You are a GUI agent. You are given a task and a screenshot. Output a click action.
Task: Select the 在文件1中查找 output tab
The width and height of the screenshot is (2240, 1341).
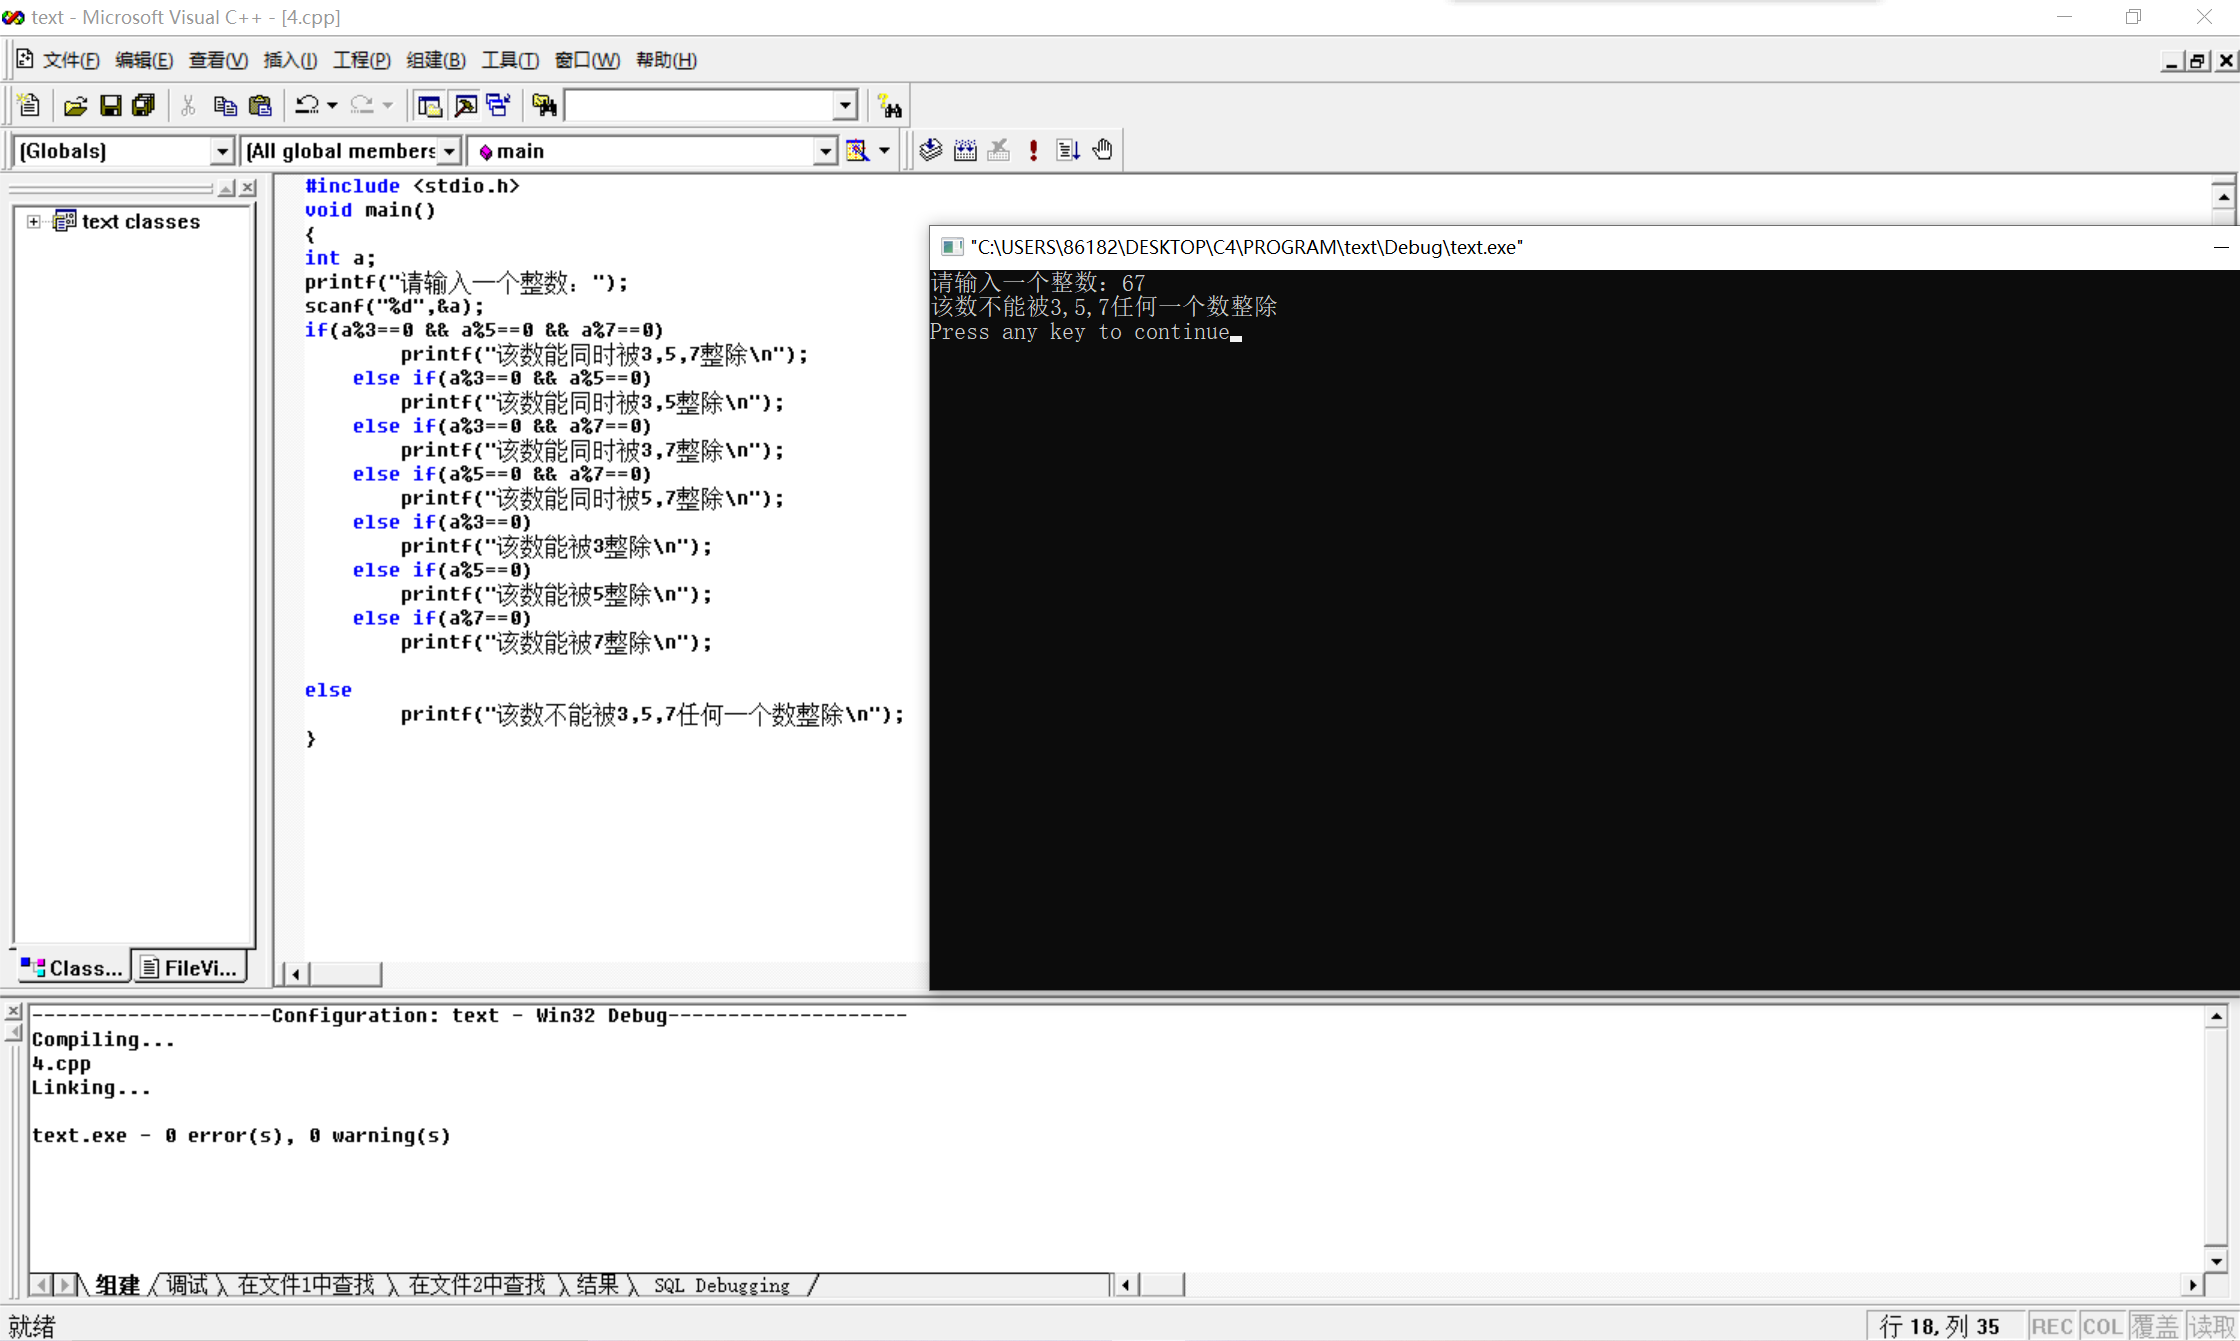pos(306,1285)
